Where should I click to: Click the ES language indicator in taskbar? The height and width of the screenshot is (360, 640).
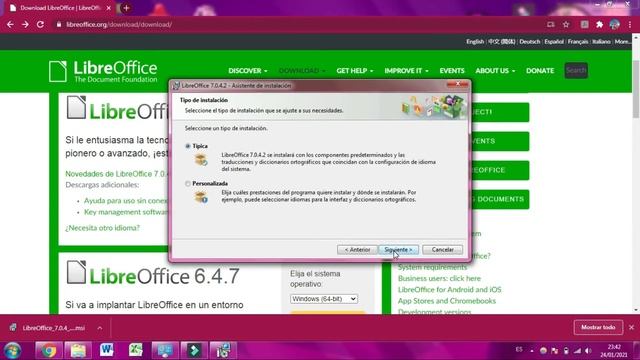[519, 350]
